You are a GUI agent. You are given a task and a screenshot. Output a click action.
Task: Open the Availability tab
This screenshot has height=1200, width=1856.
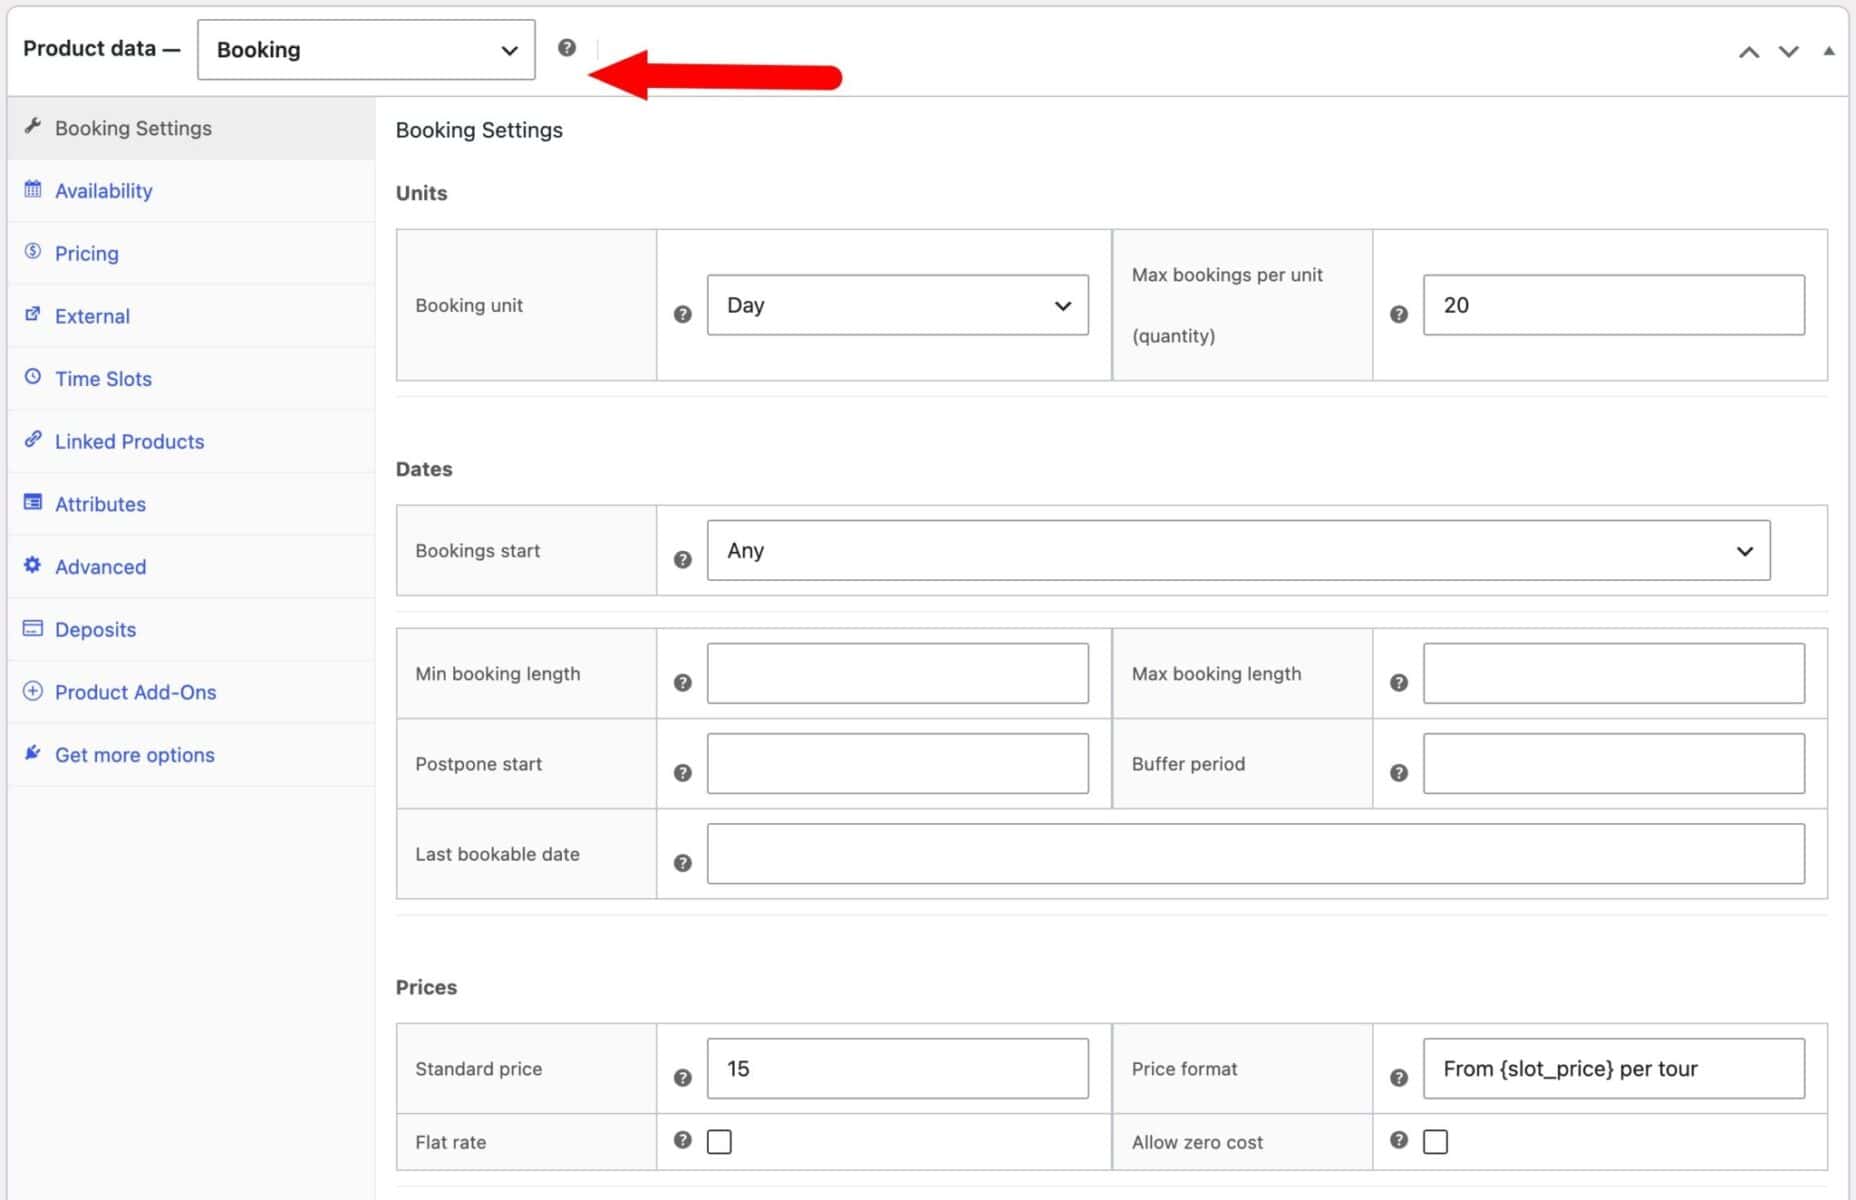(x=191, y=191)
